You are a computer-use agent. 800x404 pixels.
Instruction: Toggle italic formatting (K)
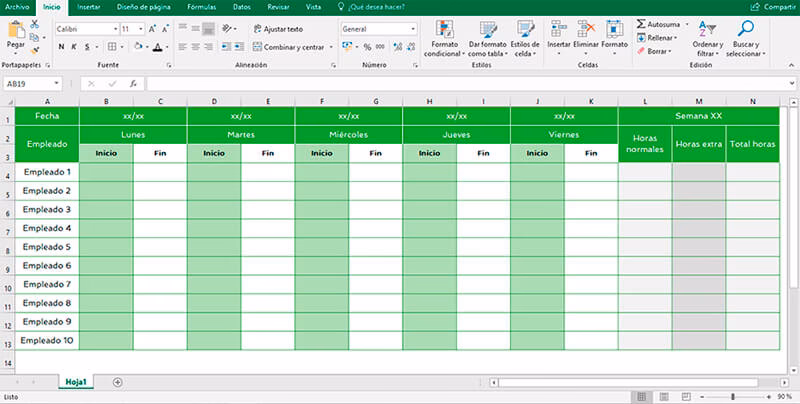tap(74, 47)
